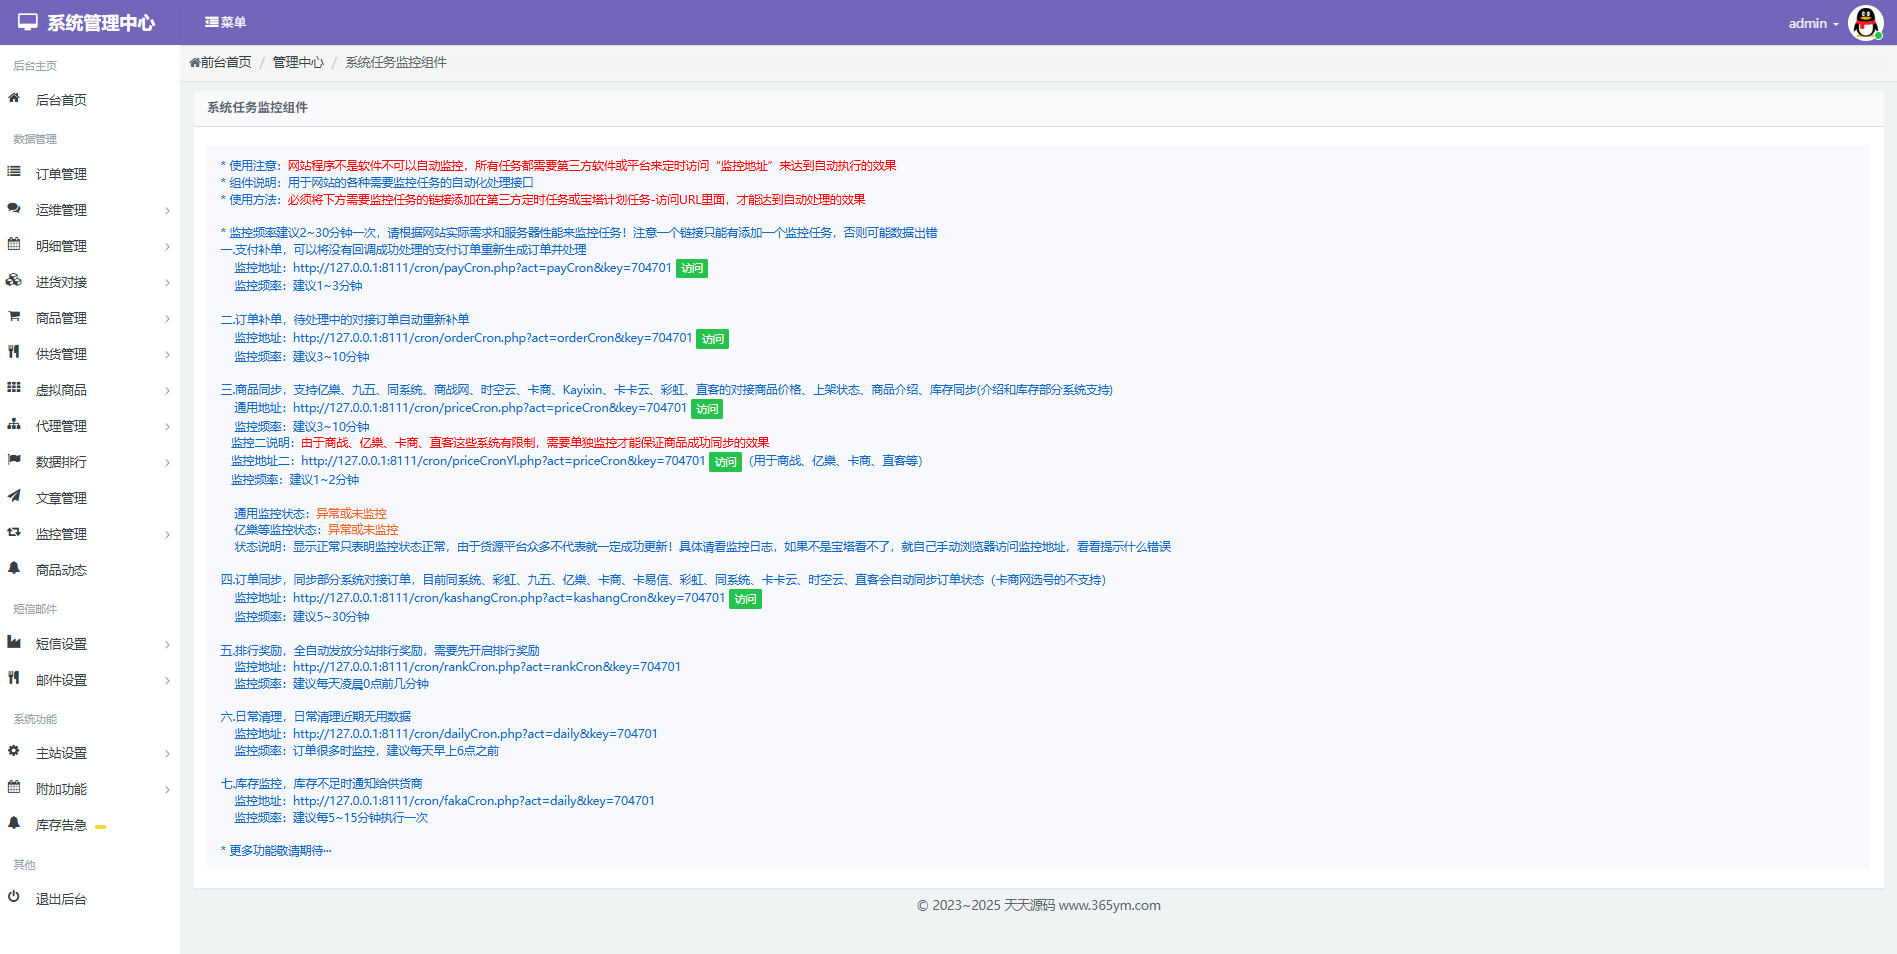This screenshot has height=954, width=1897.
Task: Select 监控管理 from sidebar menu
Action: (61, 534)
